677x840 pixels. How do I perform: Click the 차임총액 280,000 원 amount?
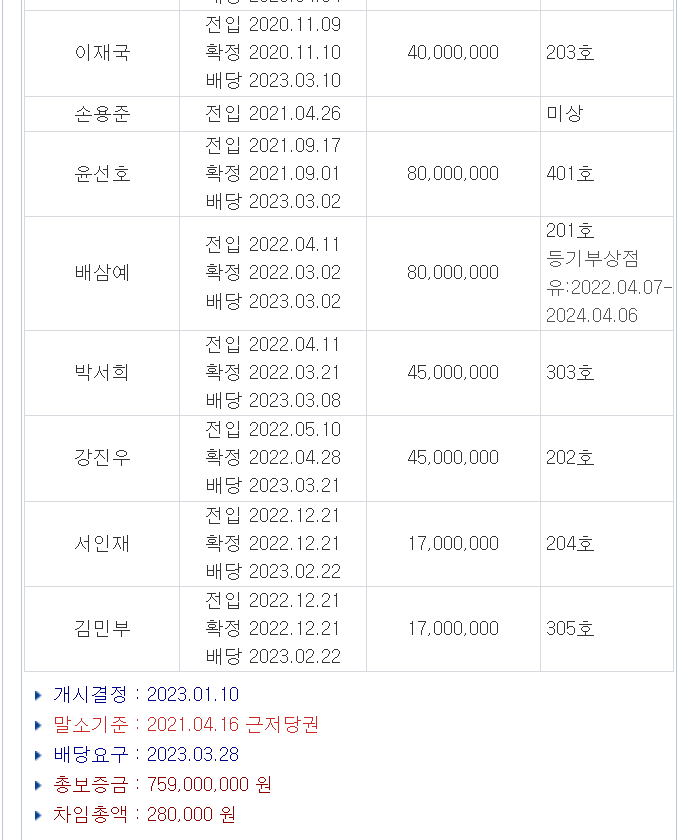coord(191,815)
